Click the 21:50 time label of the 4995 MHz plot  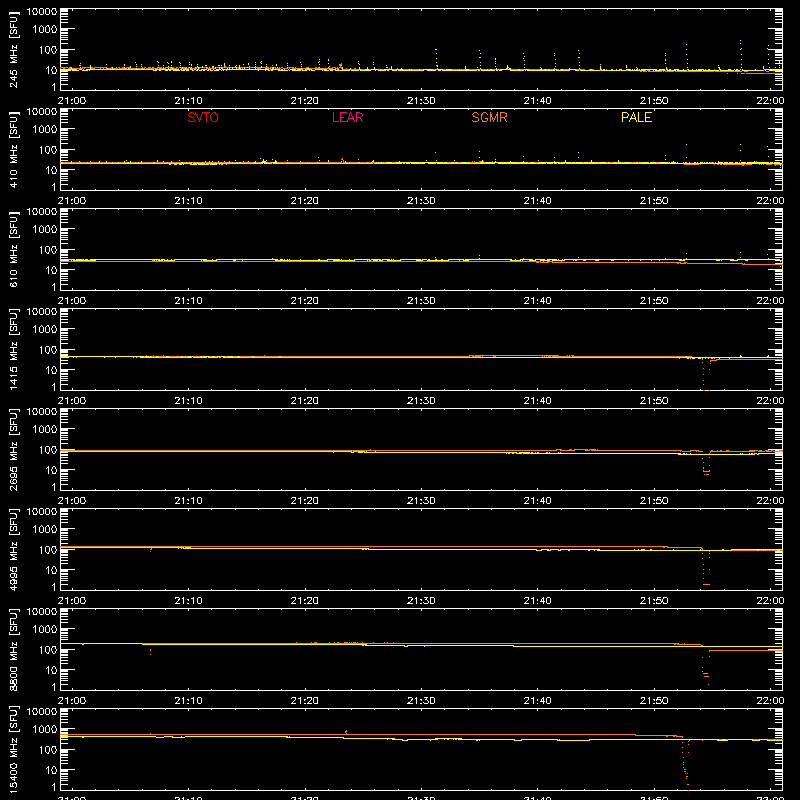coord(654,601)
